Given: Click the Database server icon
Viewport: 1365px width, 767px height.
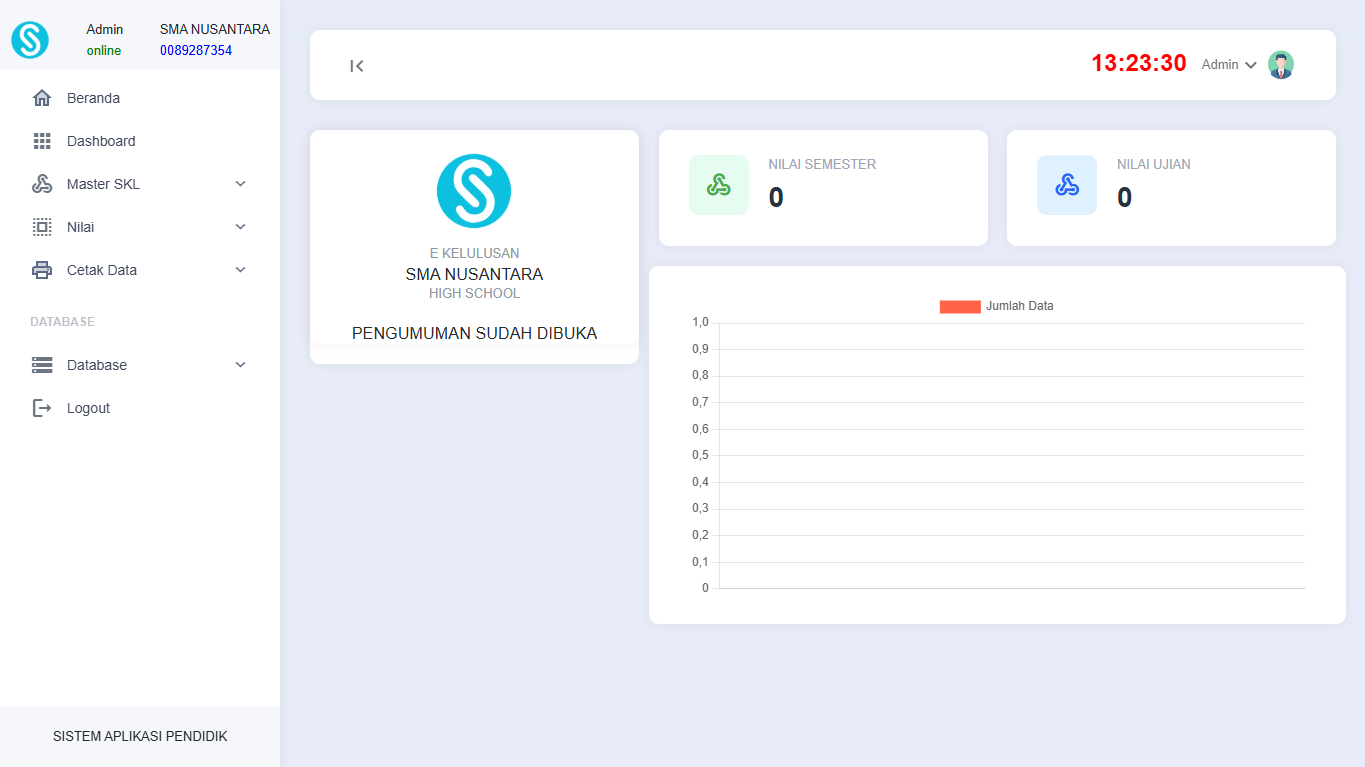Looking at the screenshot, I should (42, 365).
